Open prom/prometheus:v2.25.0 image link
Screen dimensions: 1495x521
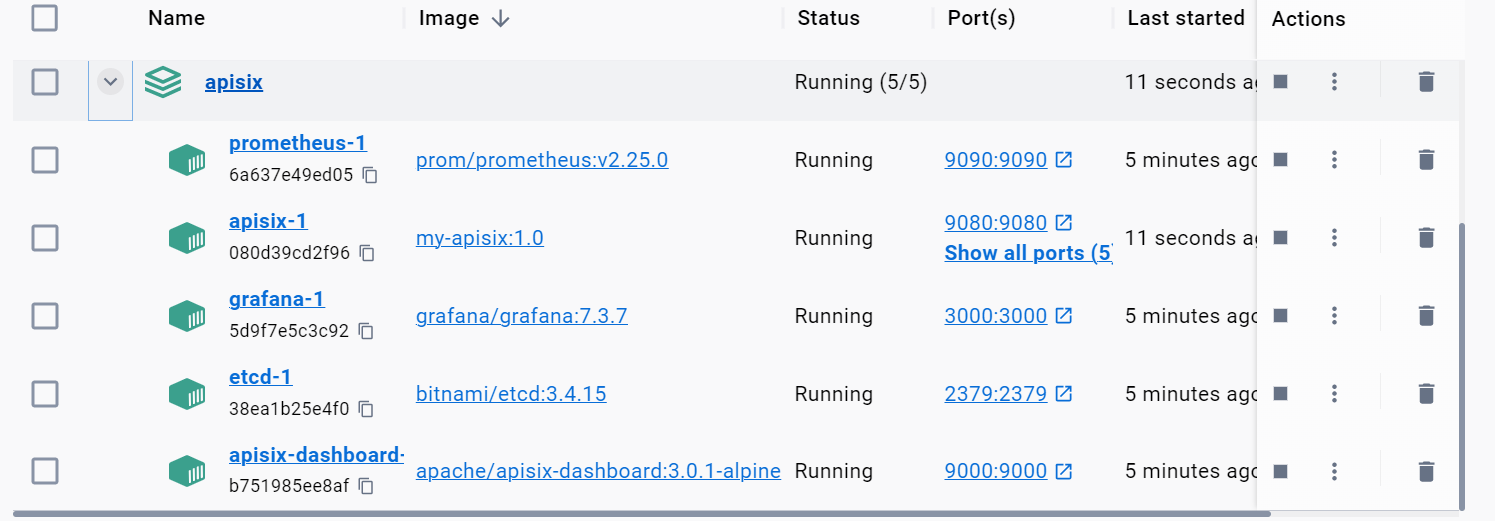(542, 160)
